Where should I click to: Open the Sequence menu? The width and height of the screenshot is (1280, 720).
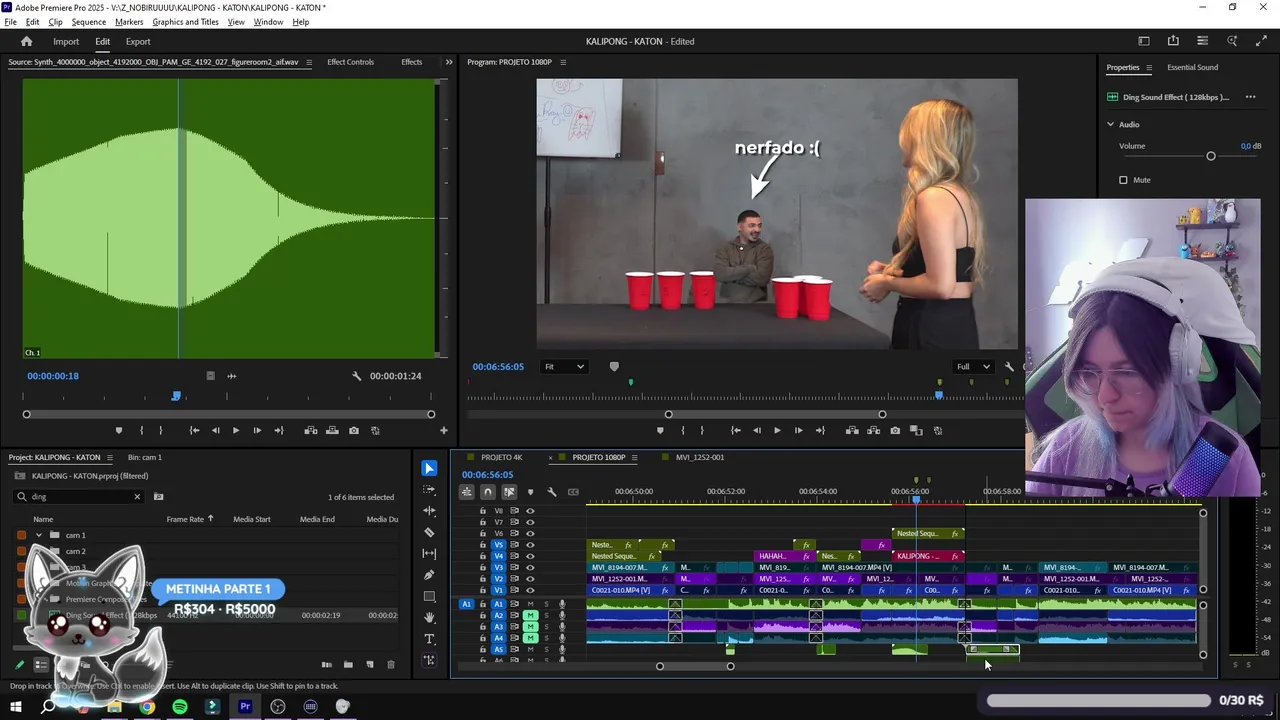coord(89,22)
